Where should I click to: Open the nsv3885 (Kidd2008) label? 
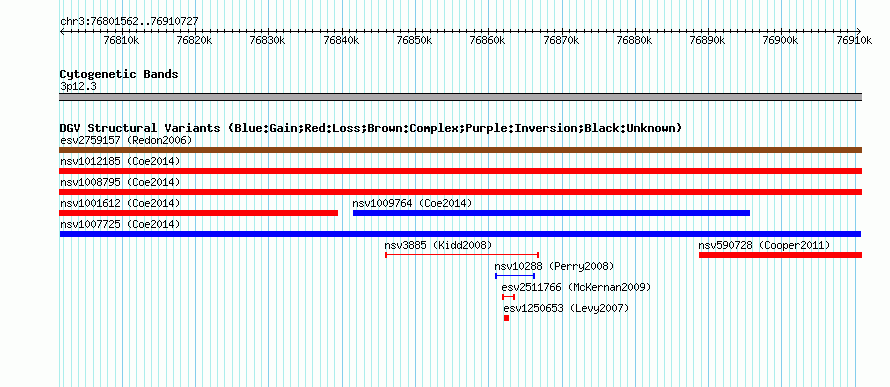438,245
